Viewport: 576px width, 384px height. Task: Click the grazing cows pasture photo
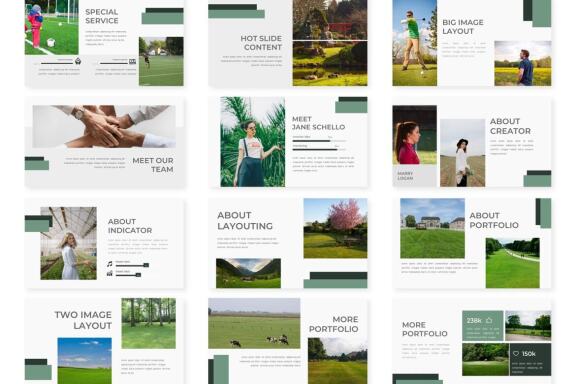(254, 323)
